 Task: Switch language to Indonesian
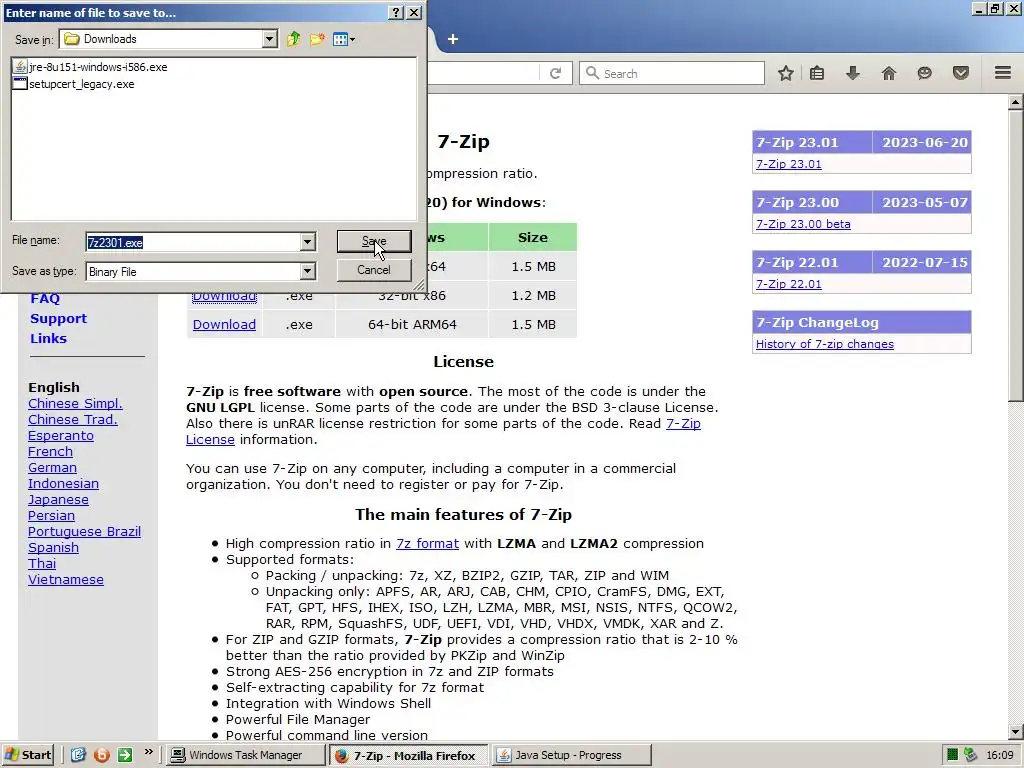(x=63, y=484)
